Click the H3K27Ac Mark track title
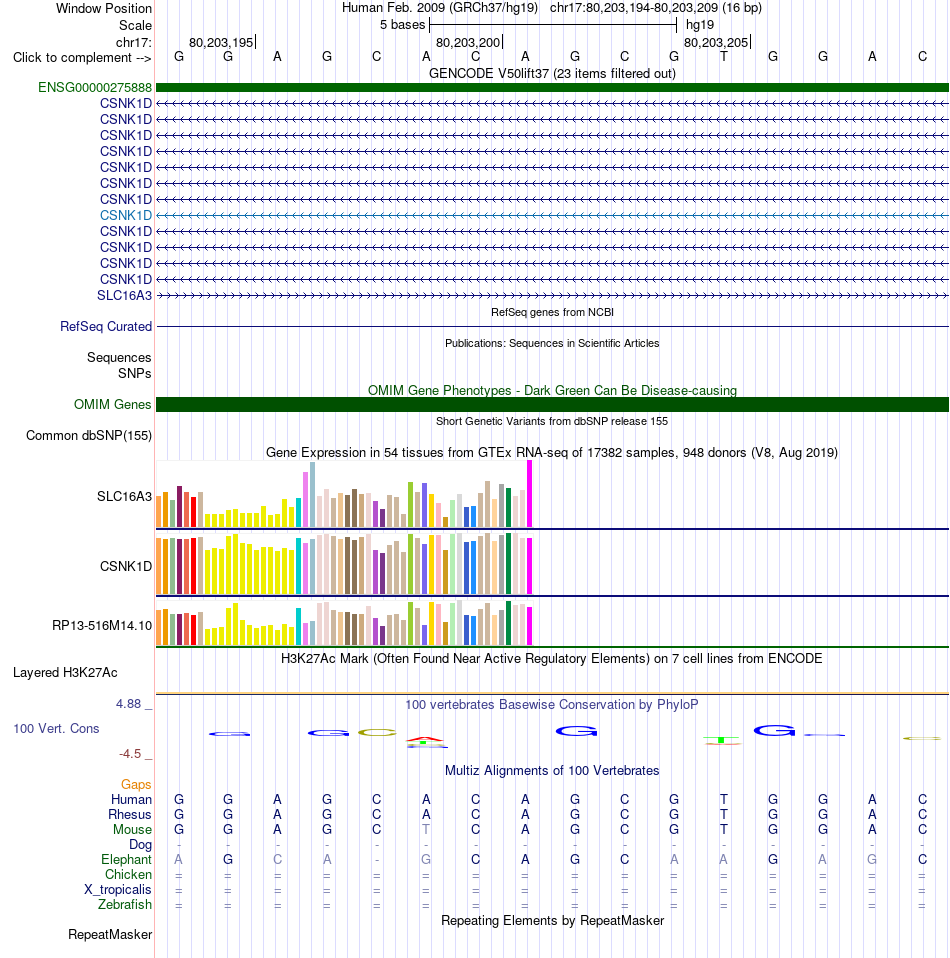This screenshot has width=950, height=958. (x=552, y=659)
